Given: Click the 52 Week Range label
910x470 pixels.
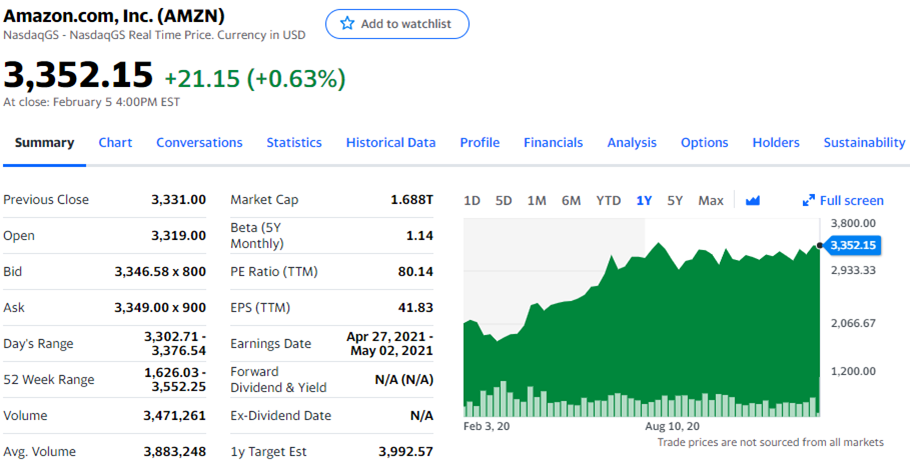Looking at the screenshot, I should (x=49, y=379).
